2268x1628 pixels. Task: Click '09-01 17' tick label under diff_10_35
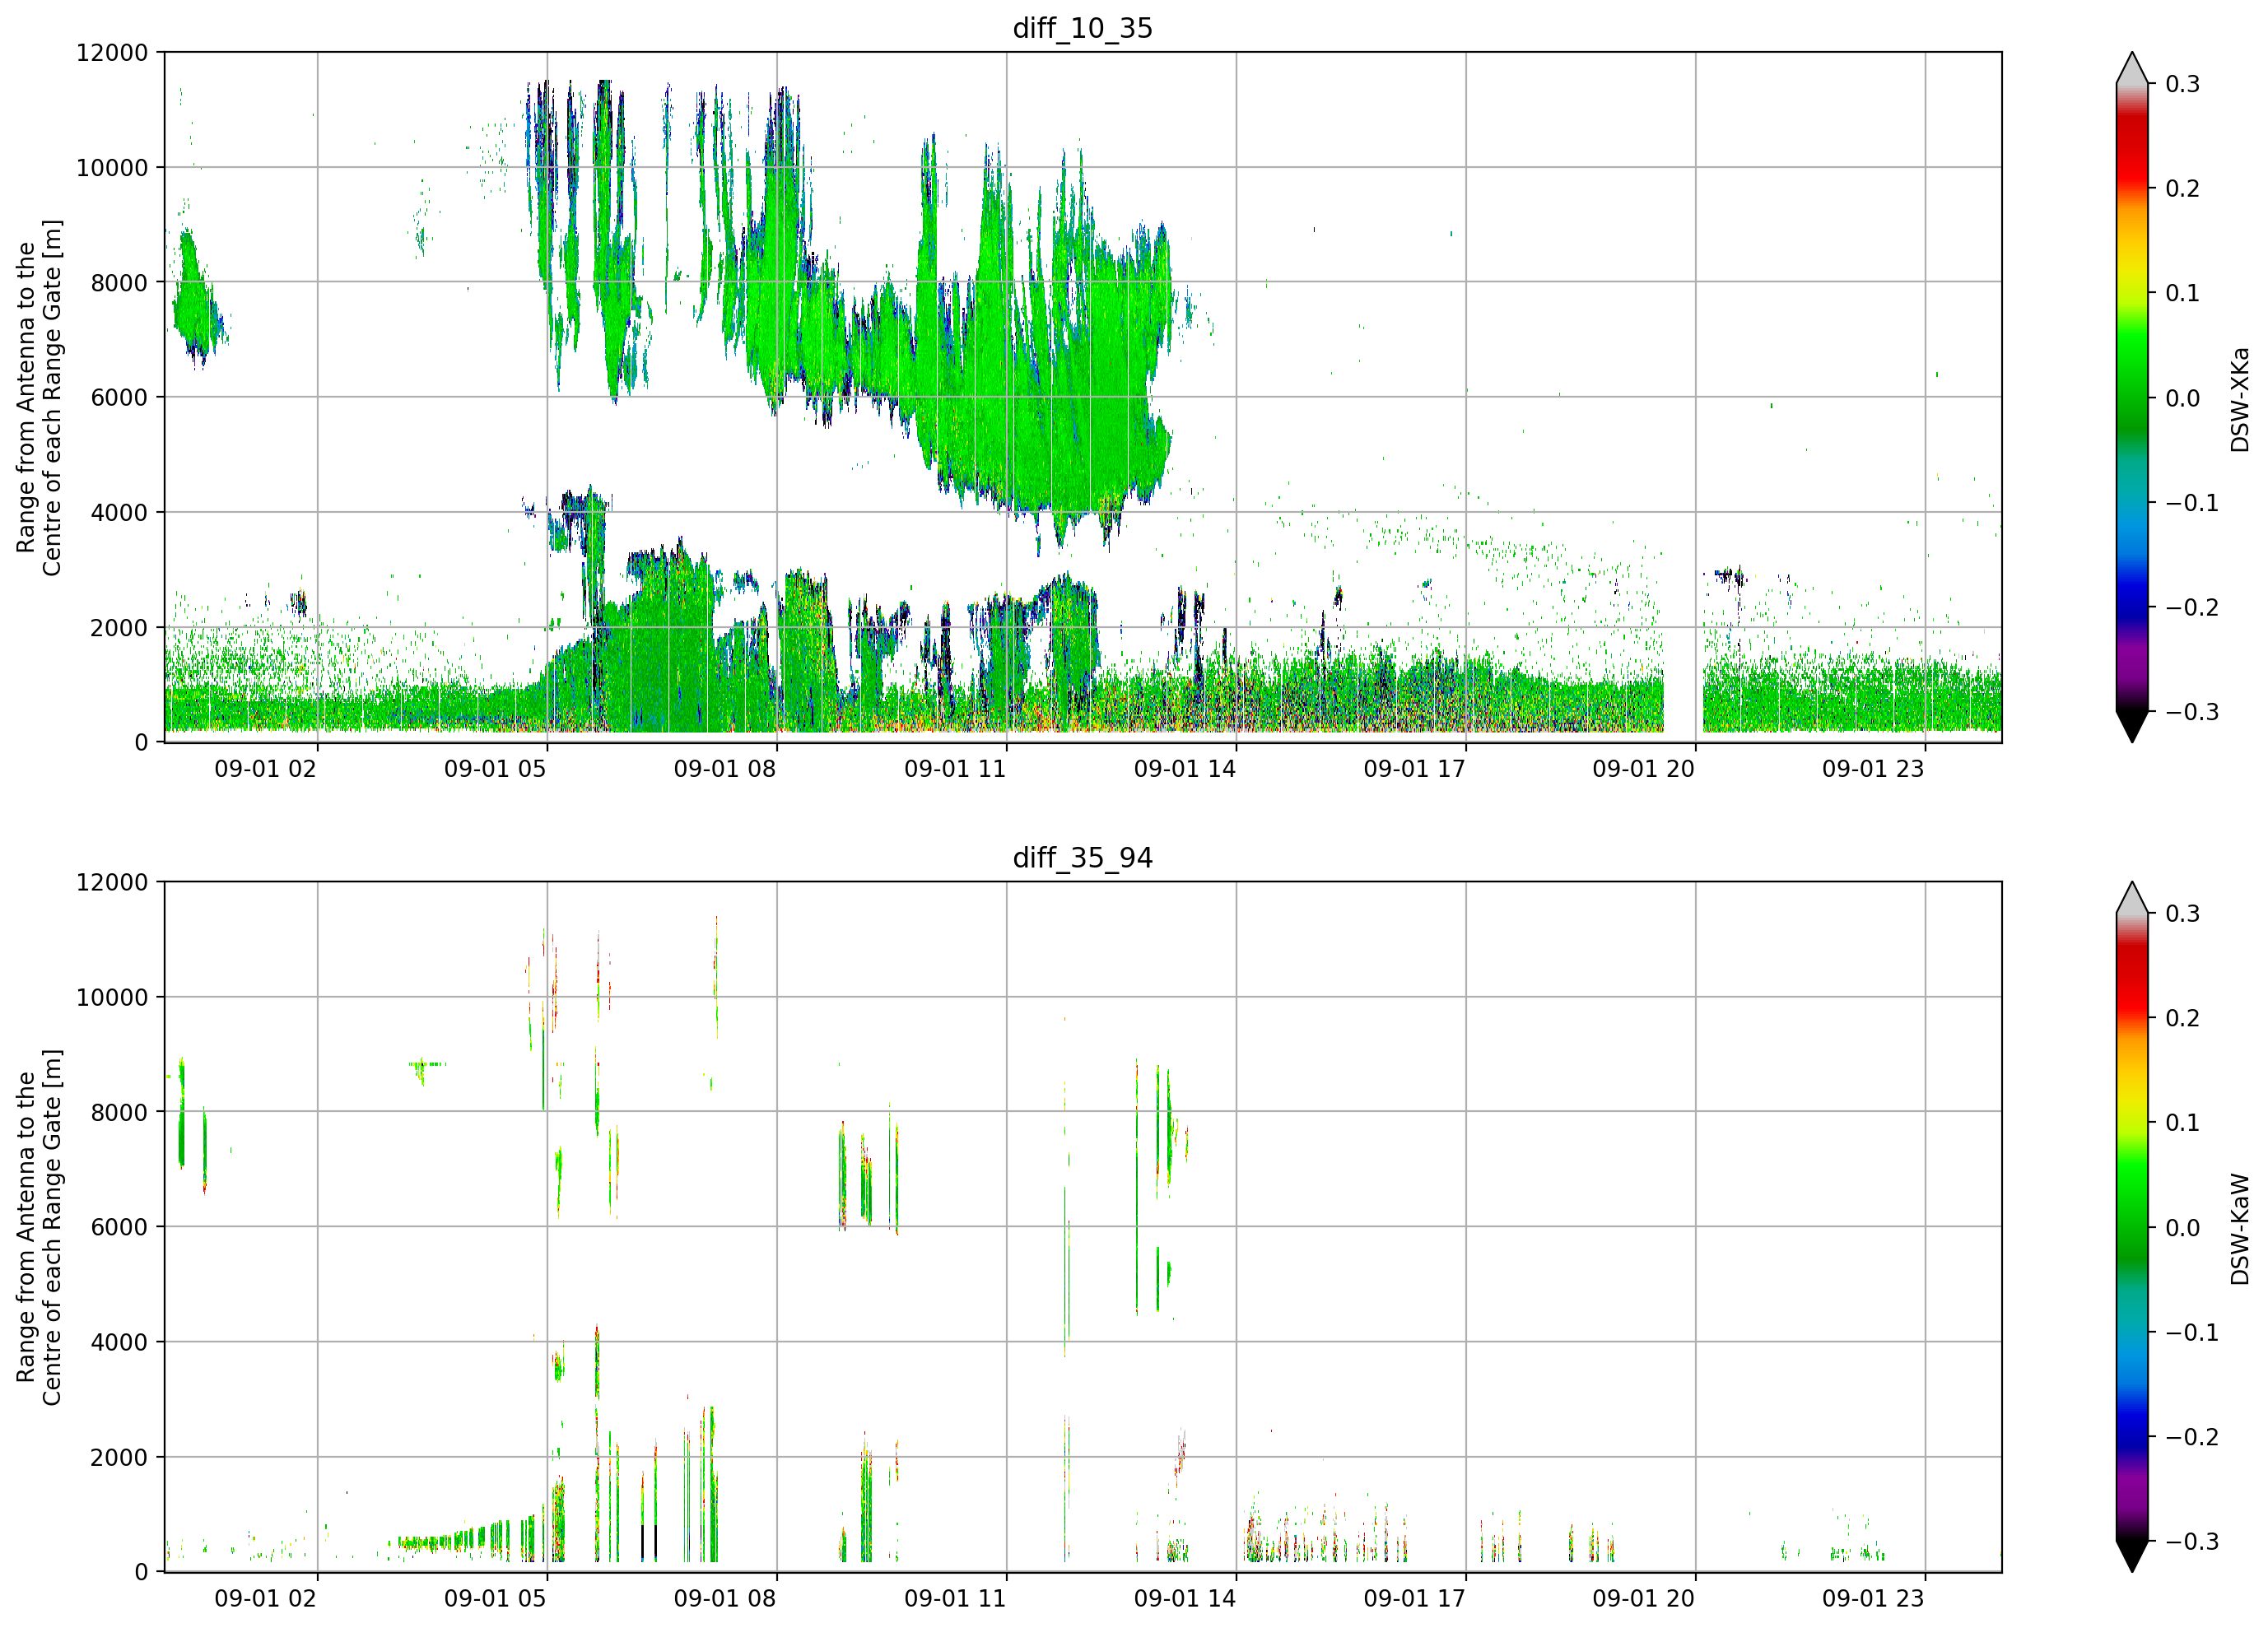(x=1414, y=769)
